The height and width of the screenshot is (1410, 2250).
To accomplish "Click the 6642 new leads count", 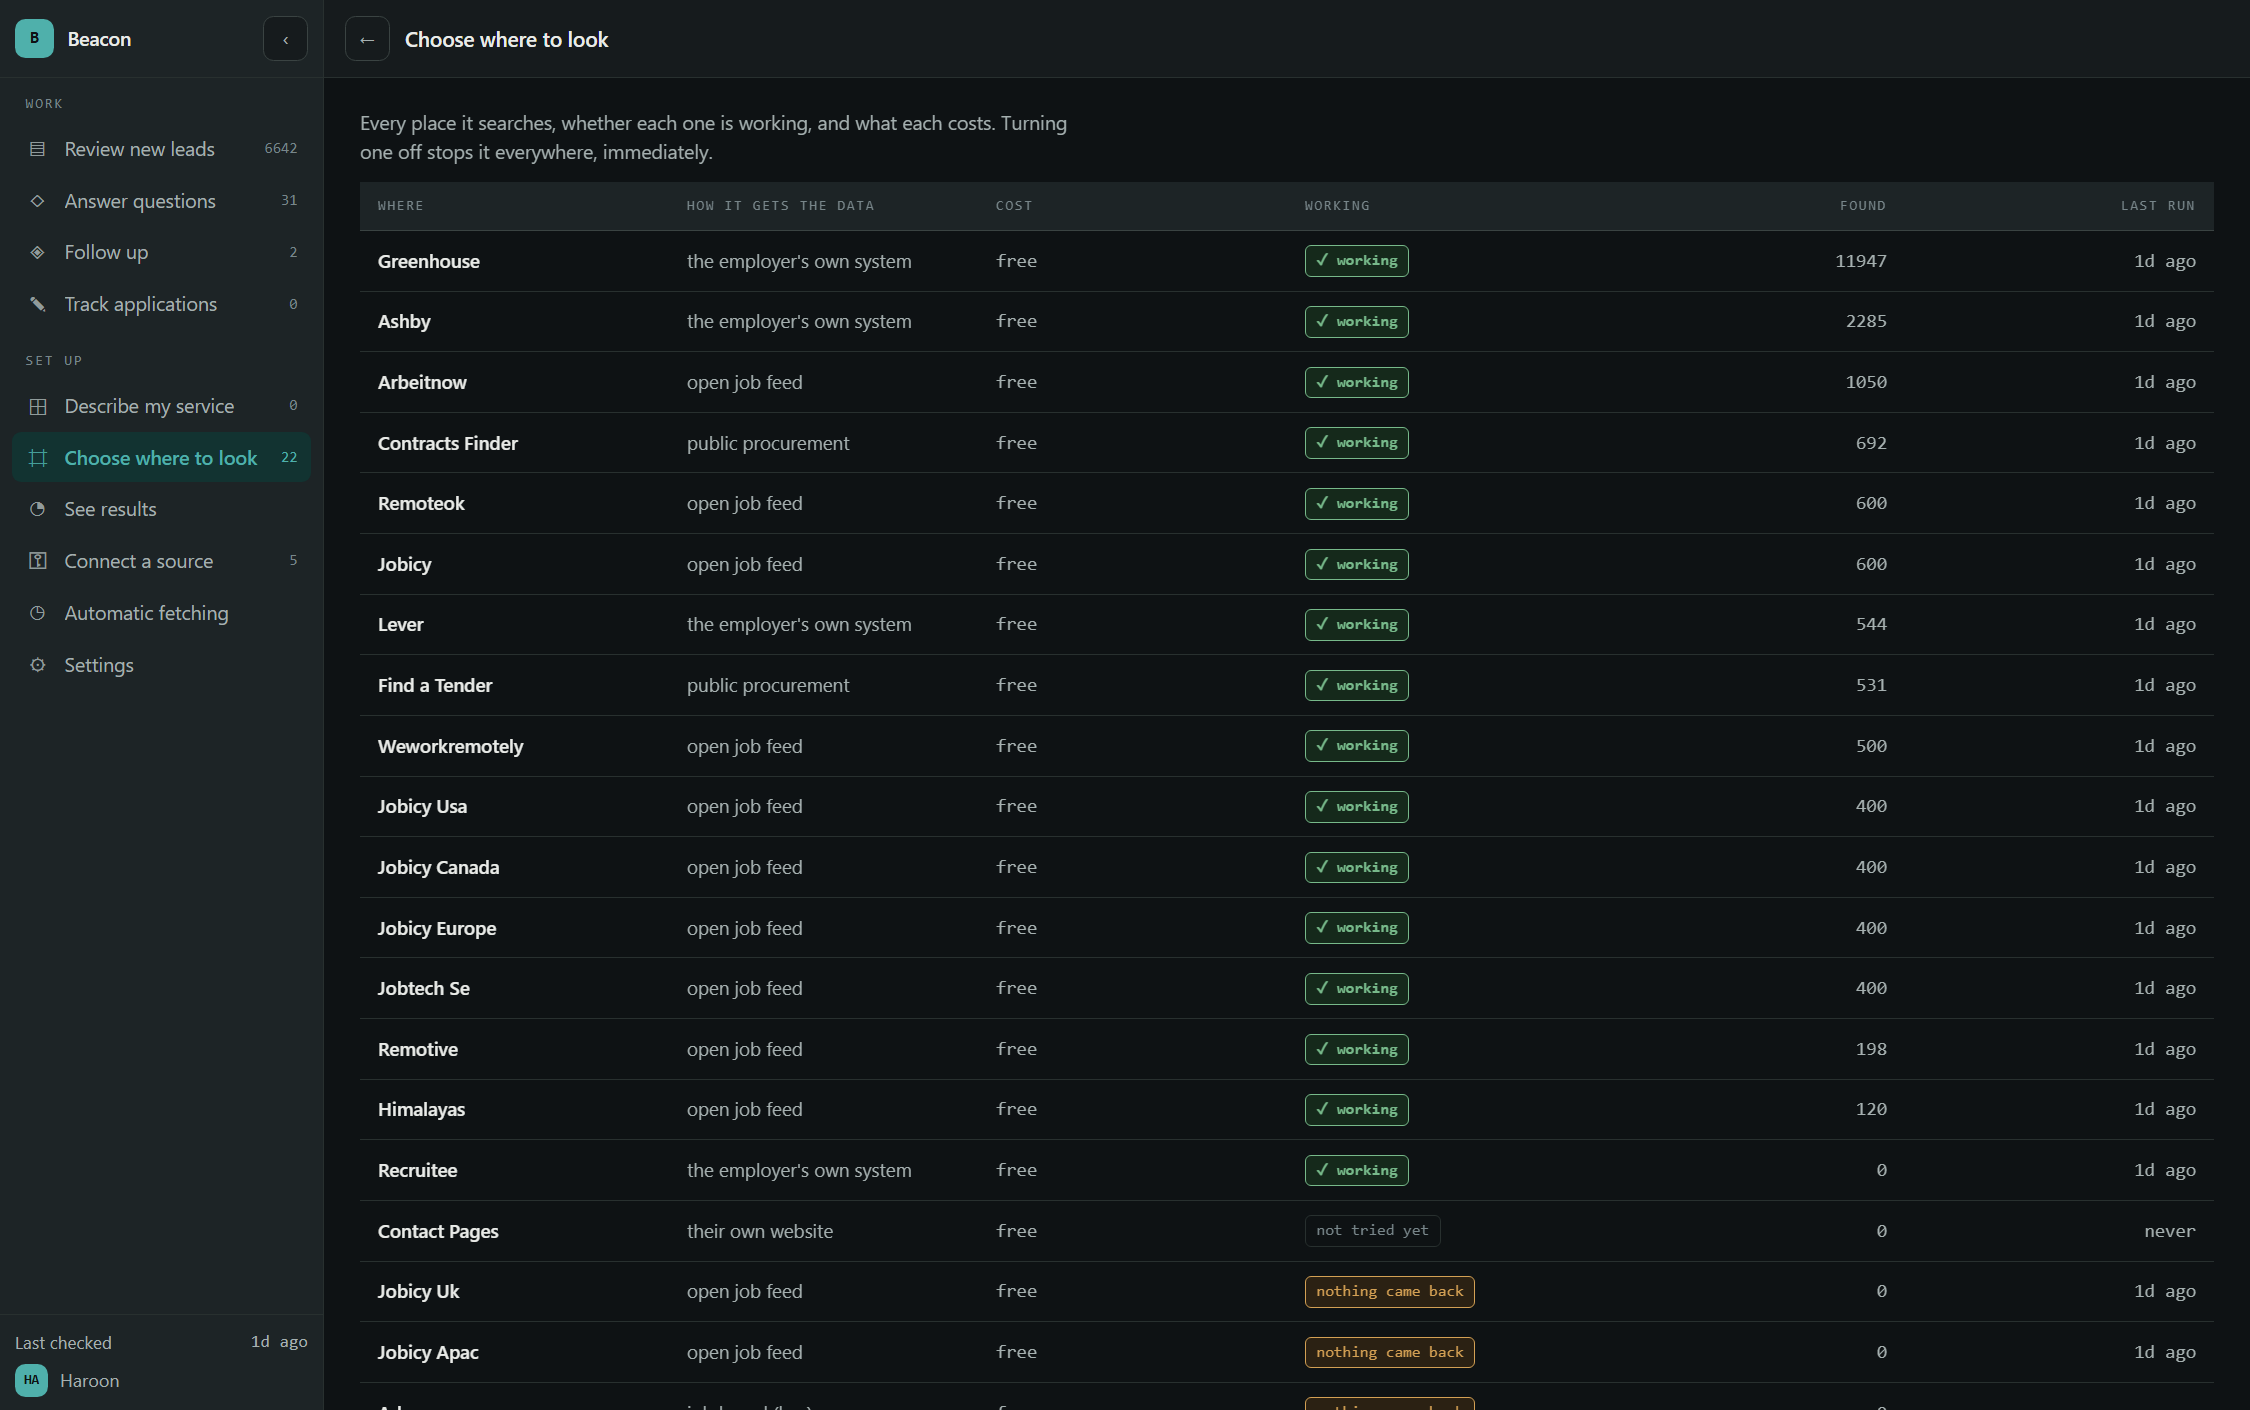I will coord(280,148).
